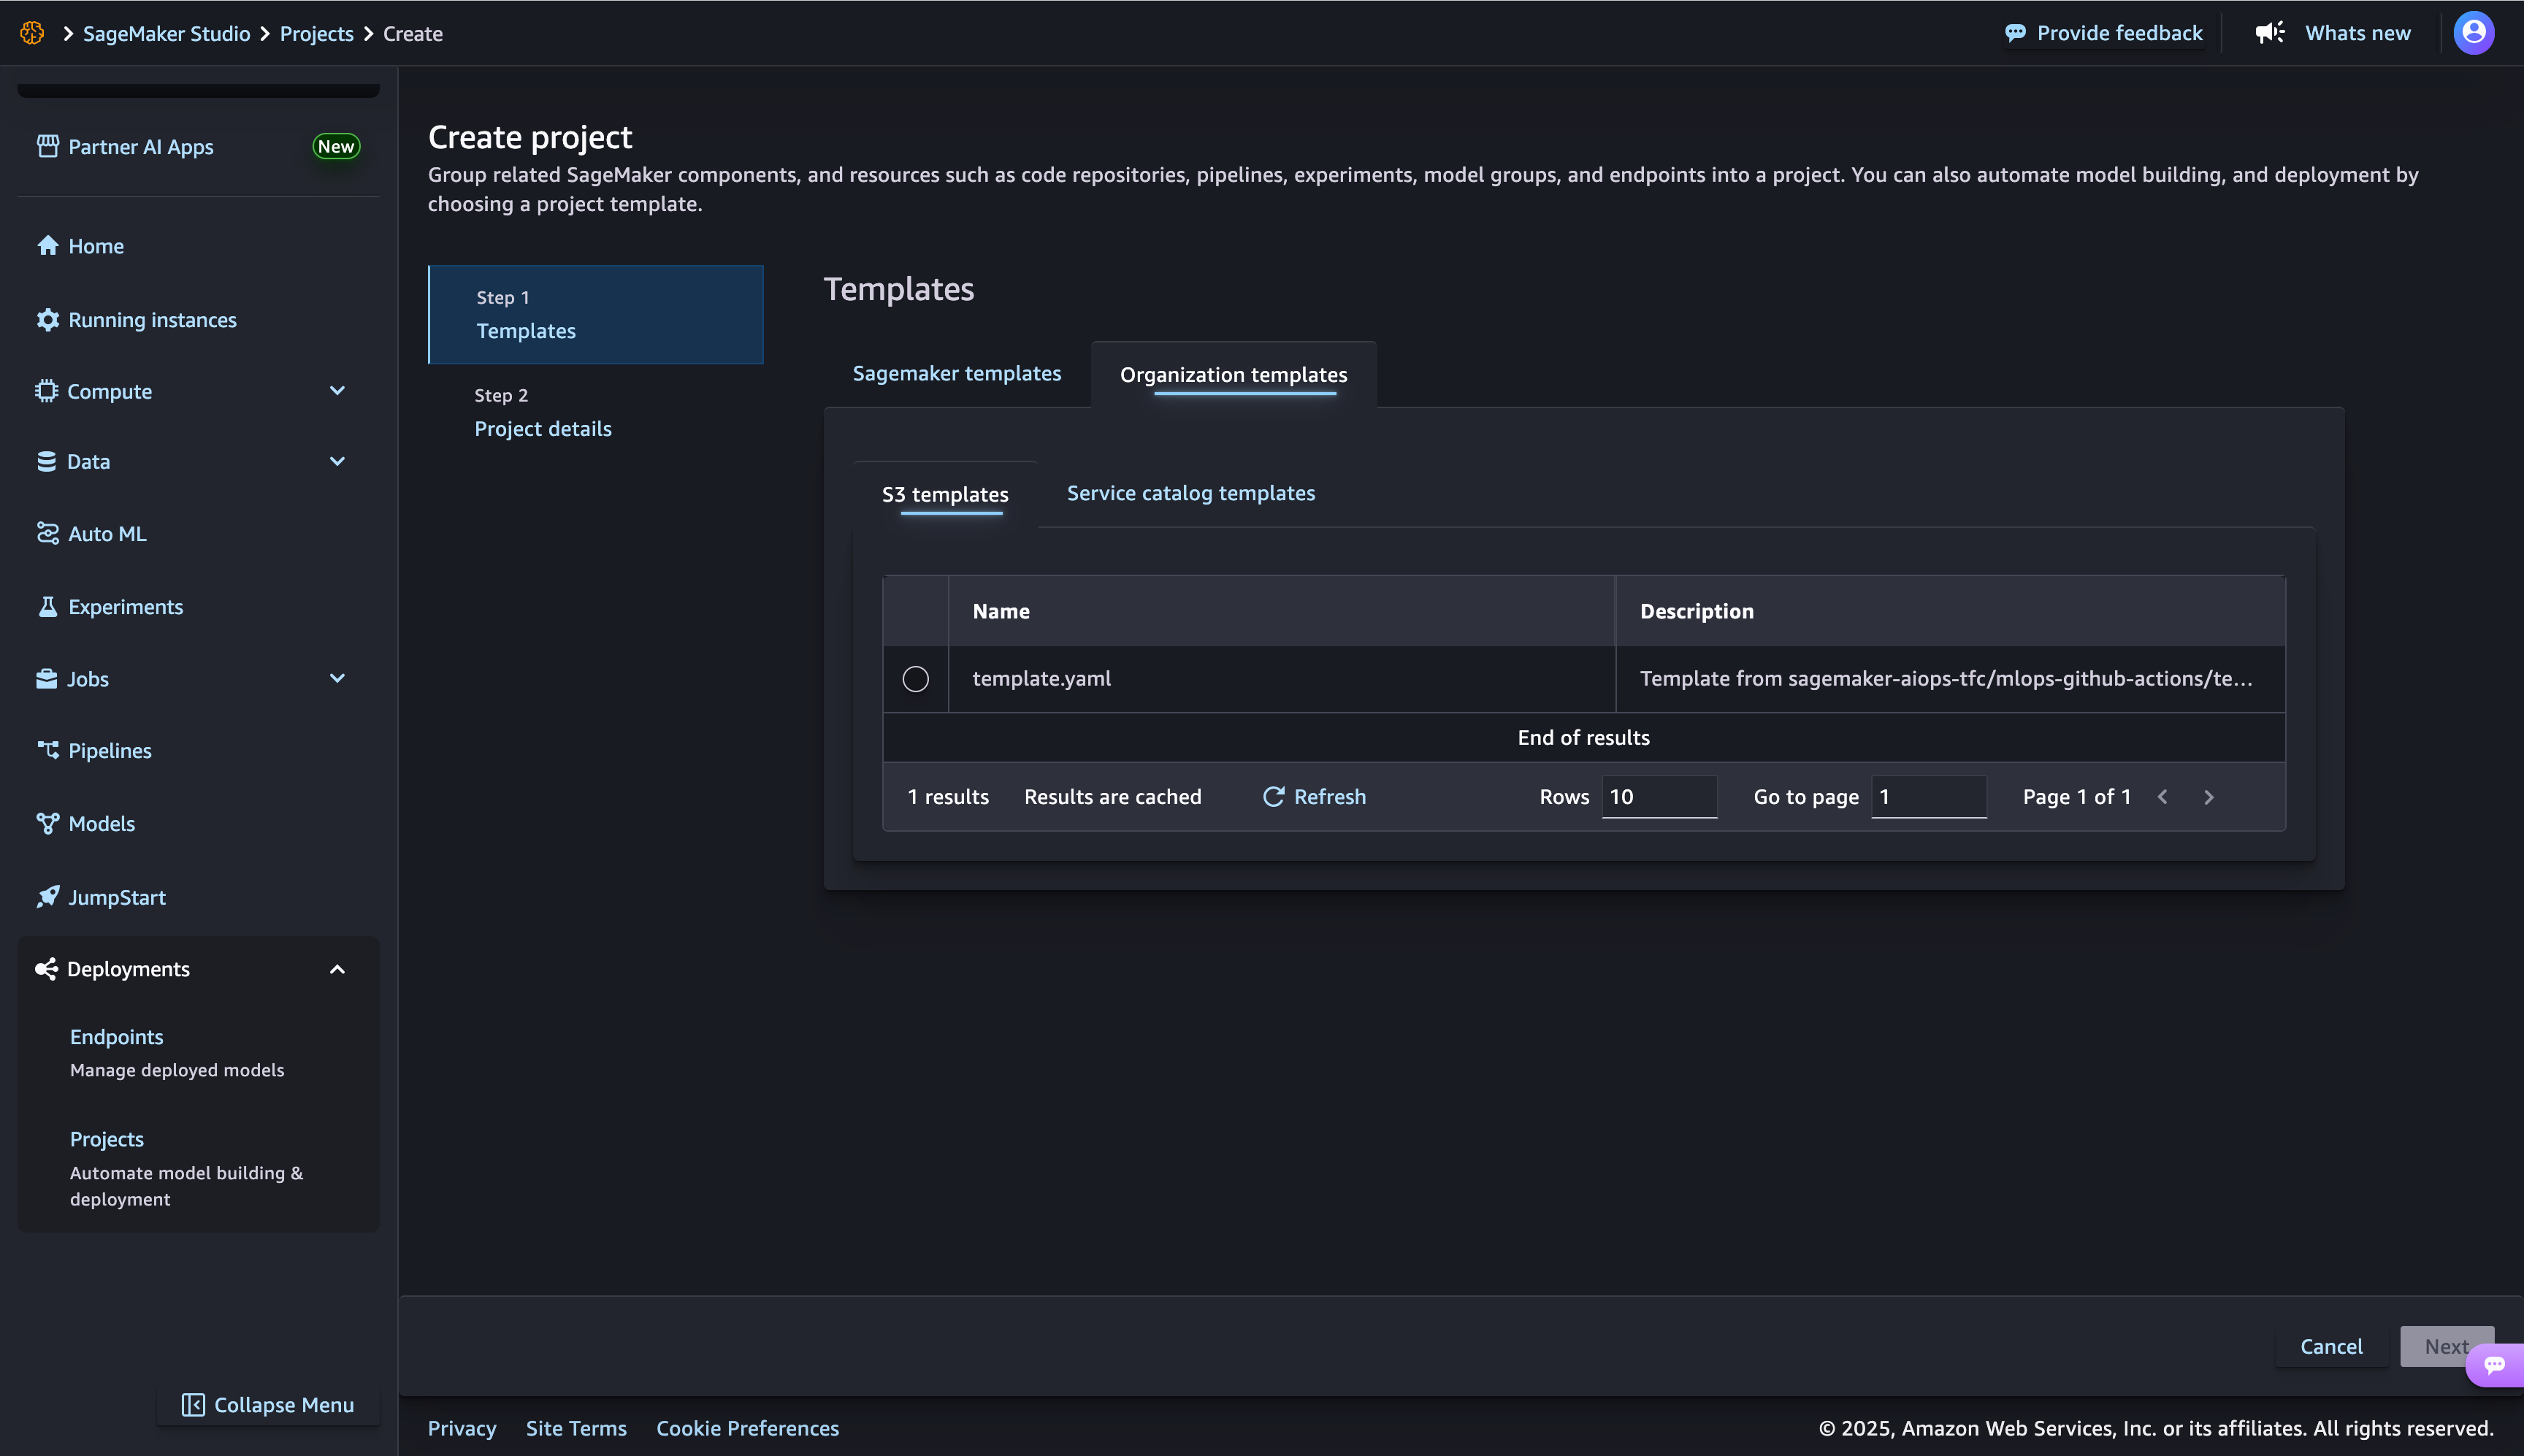Select the template.yaml radio button
Screen dimensions: 2524x1456
point(915,679)
